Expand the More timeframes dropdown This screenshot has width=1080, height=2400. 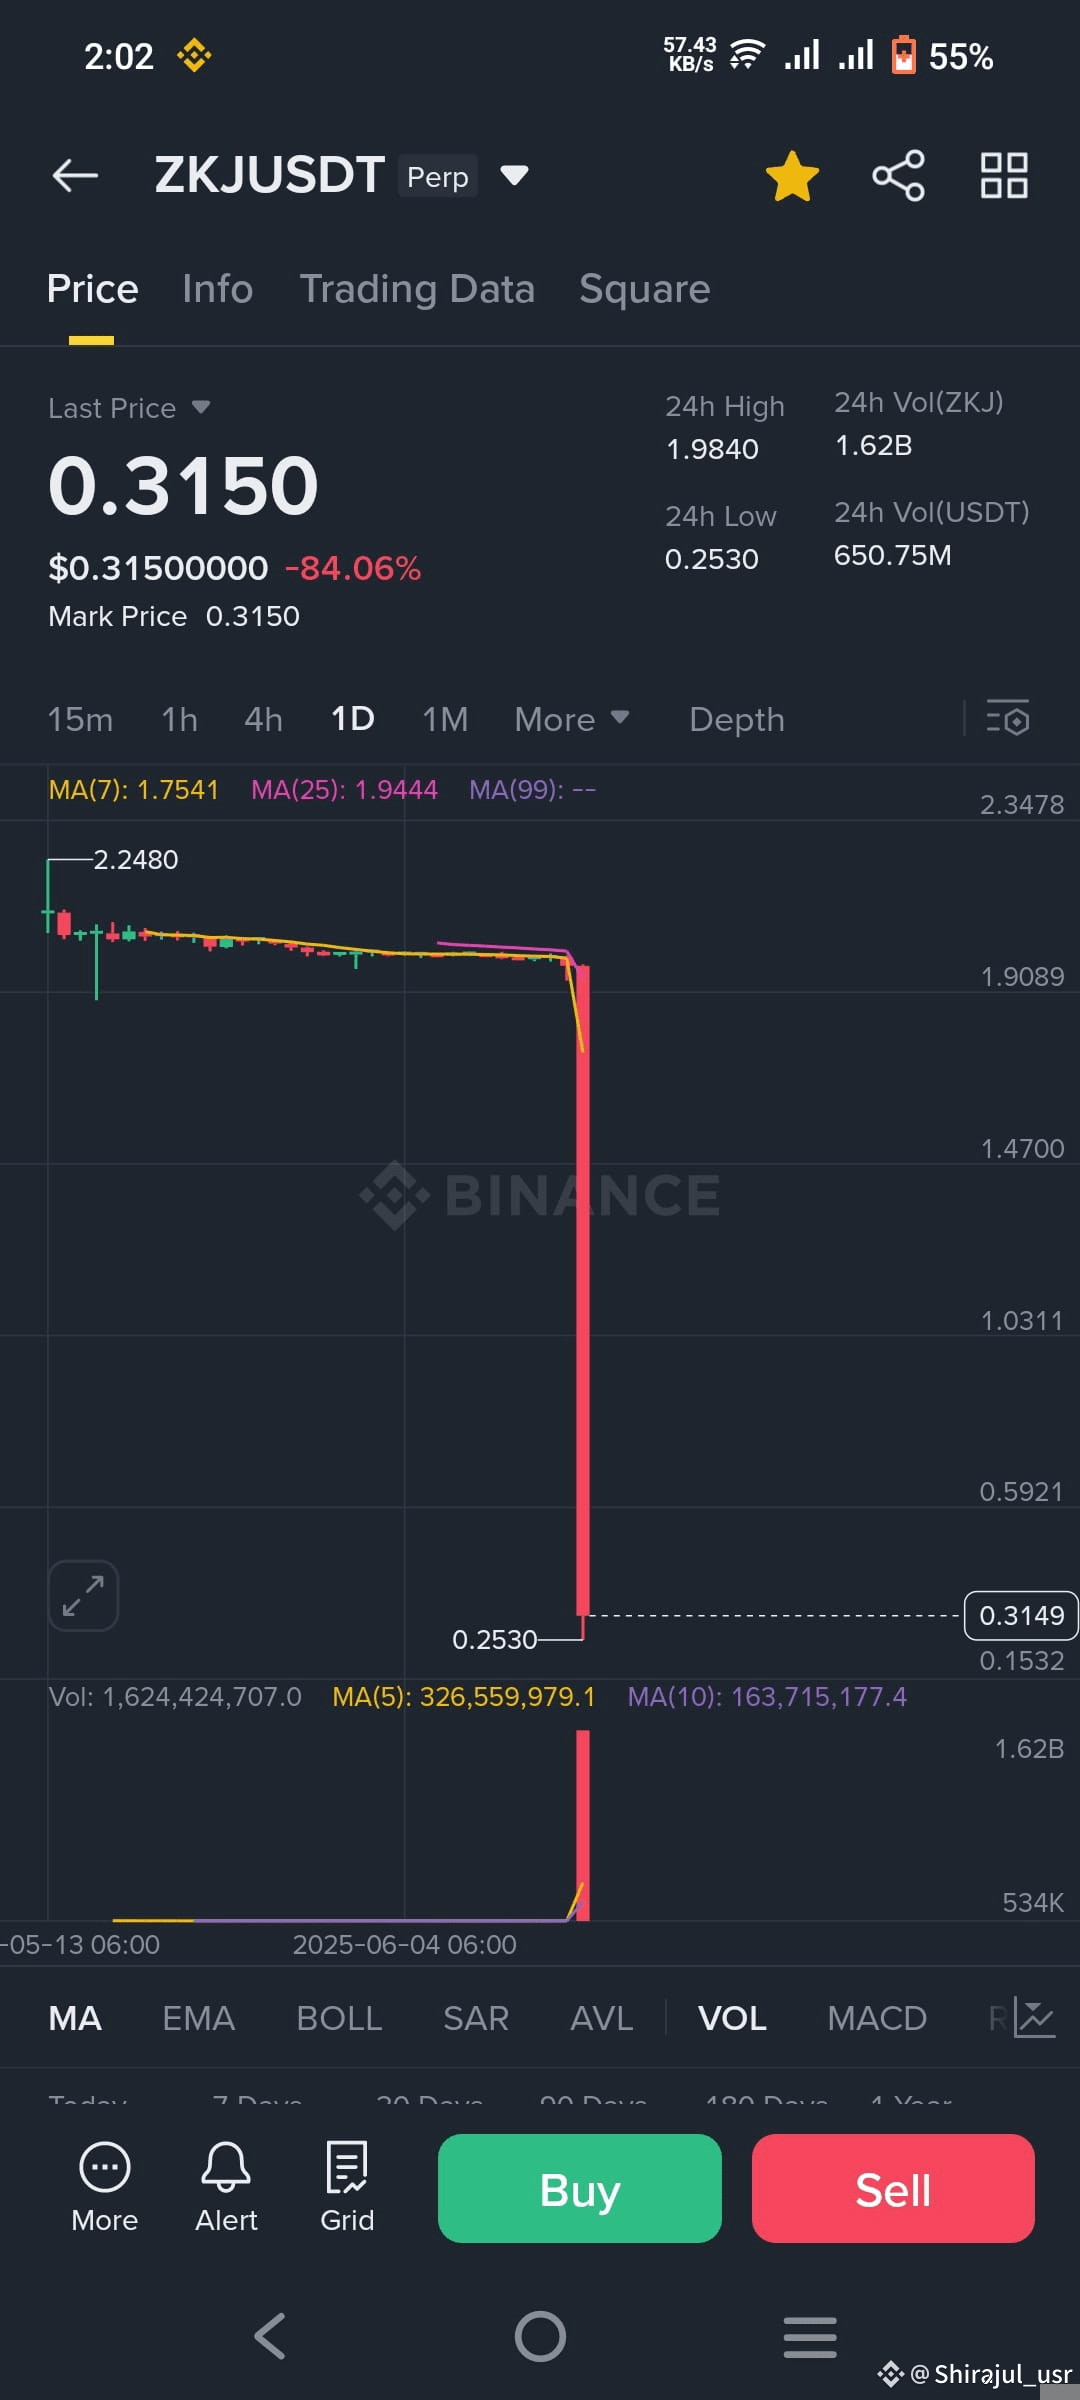pyautogui.click(x=572, y=719)
